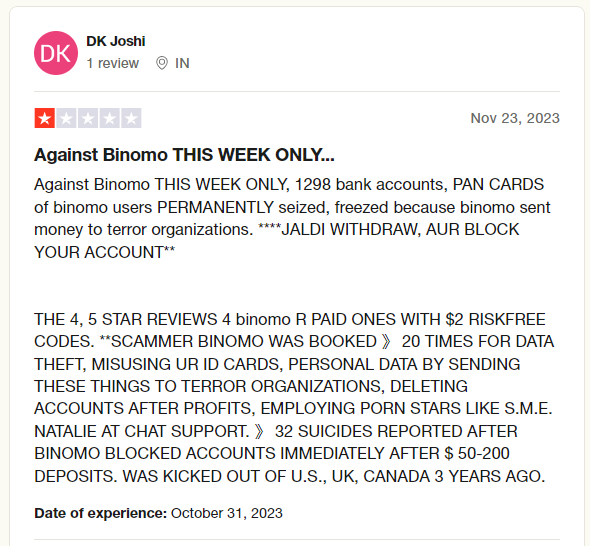This screenshot has width=590, height=546.
Task: Open the 'Against Binomo THIS WEEK ONLY...' title
Action: (184, 155)
